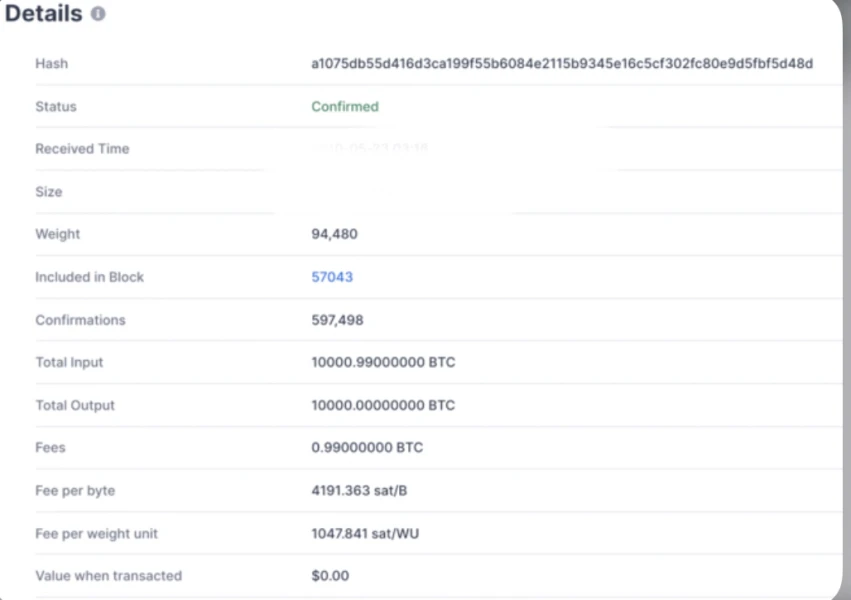Screen dimensions: 851x600
Task: Select the Details section heading
Action: click(x=42, y=14)
